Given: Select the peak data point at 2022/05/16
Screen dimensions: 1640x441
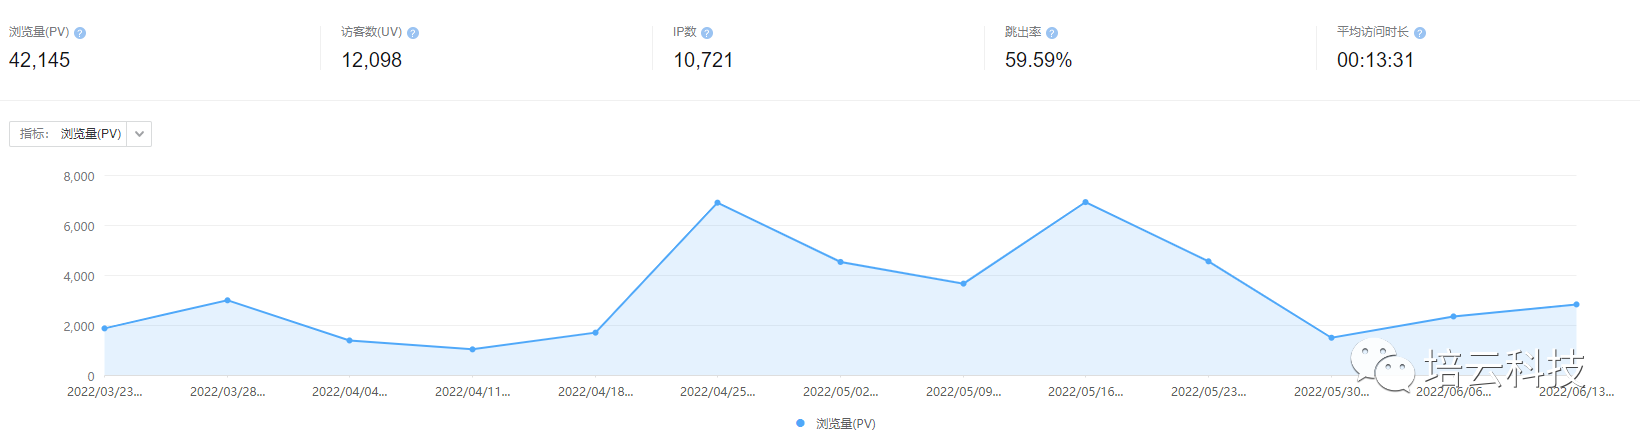Looking at the screenshot, I should (1085, 203).
